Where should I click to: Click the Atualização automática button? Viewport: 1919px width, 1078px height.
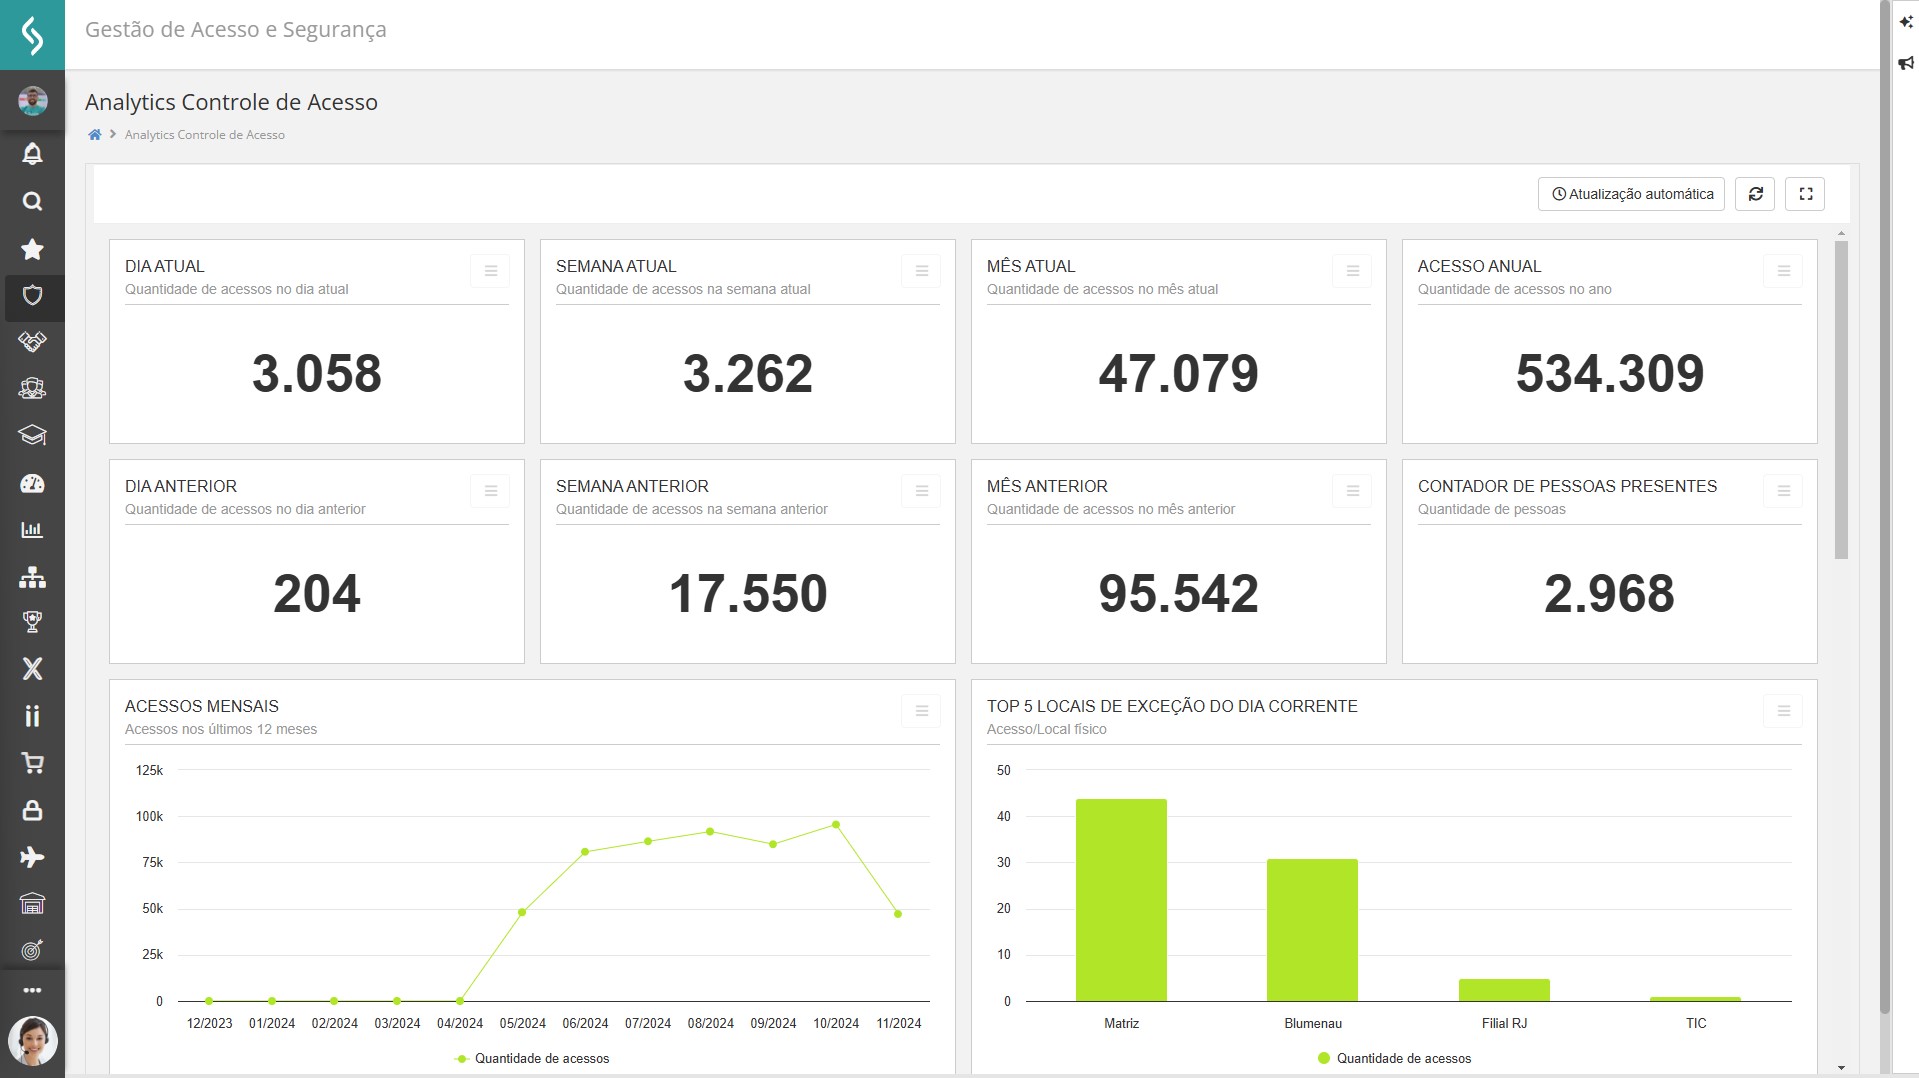coord(1631,194)
